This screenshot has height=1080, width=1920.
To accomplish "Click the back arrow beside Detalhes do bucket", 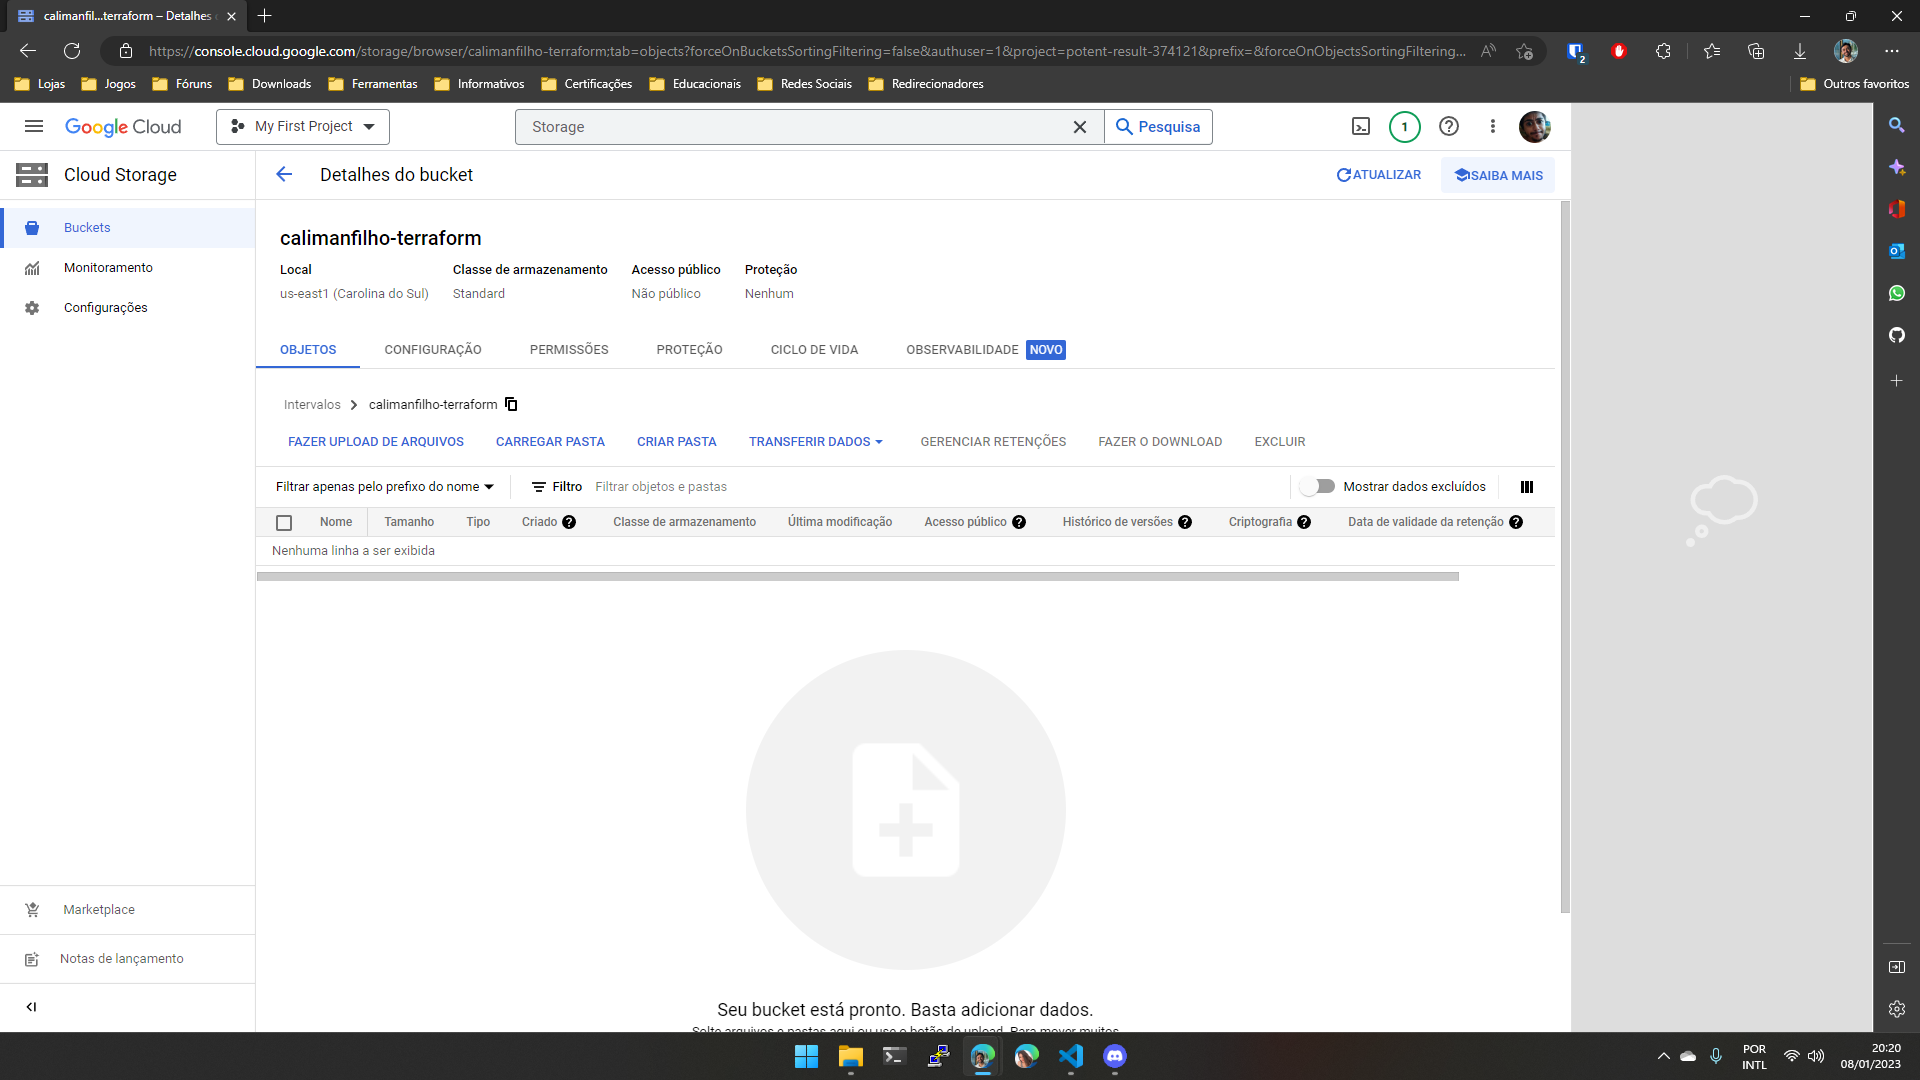I will [284, 175].
